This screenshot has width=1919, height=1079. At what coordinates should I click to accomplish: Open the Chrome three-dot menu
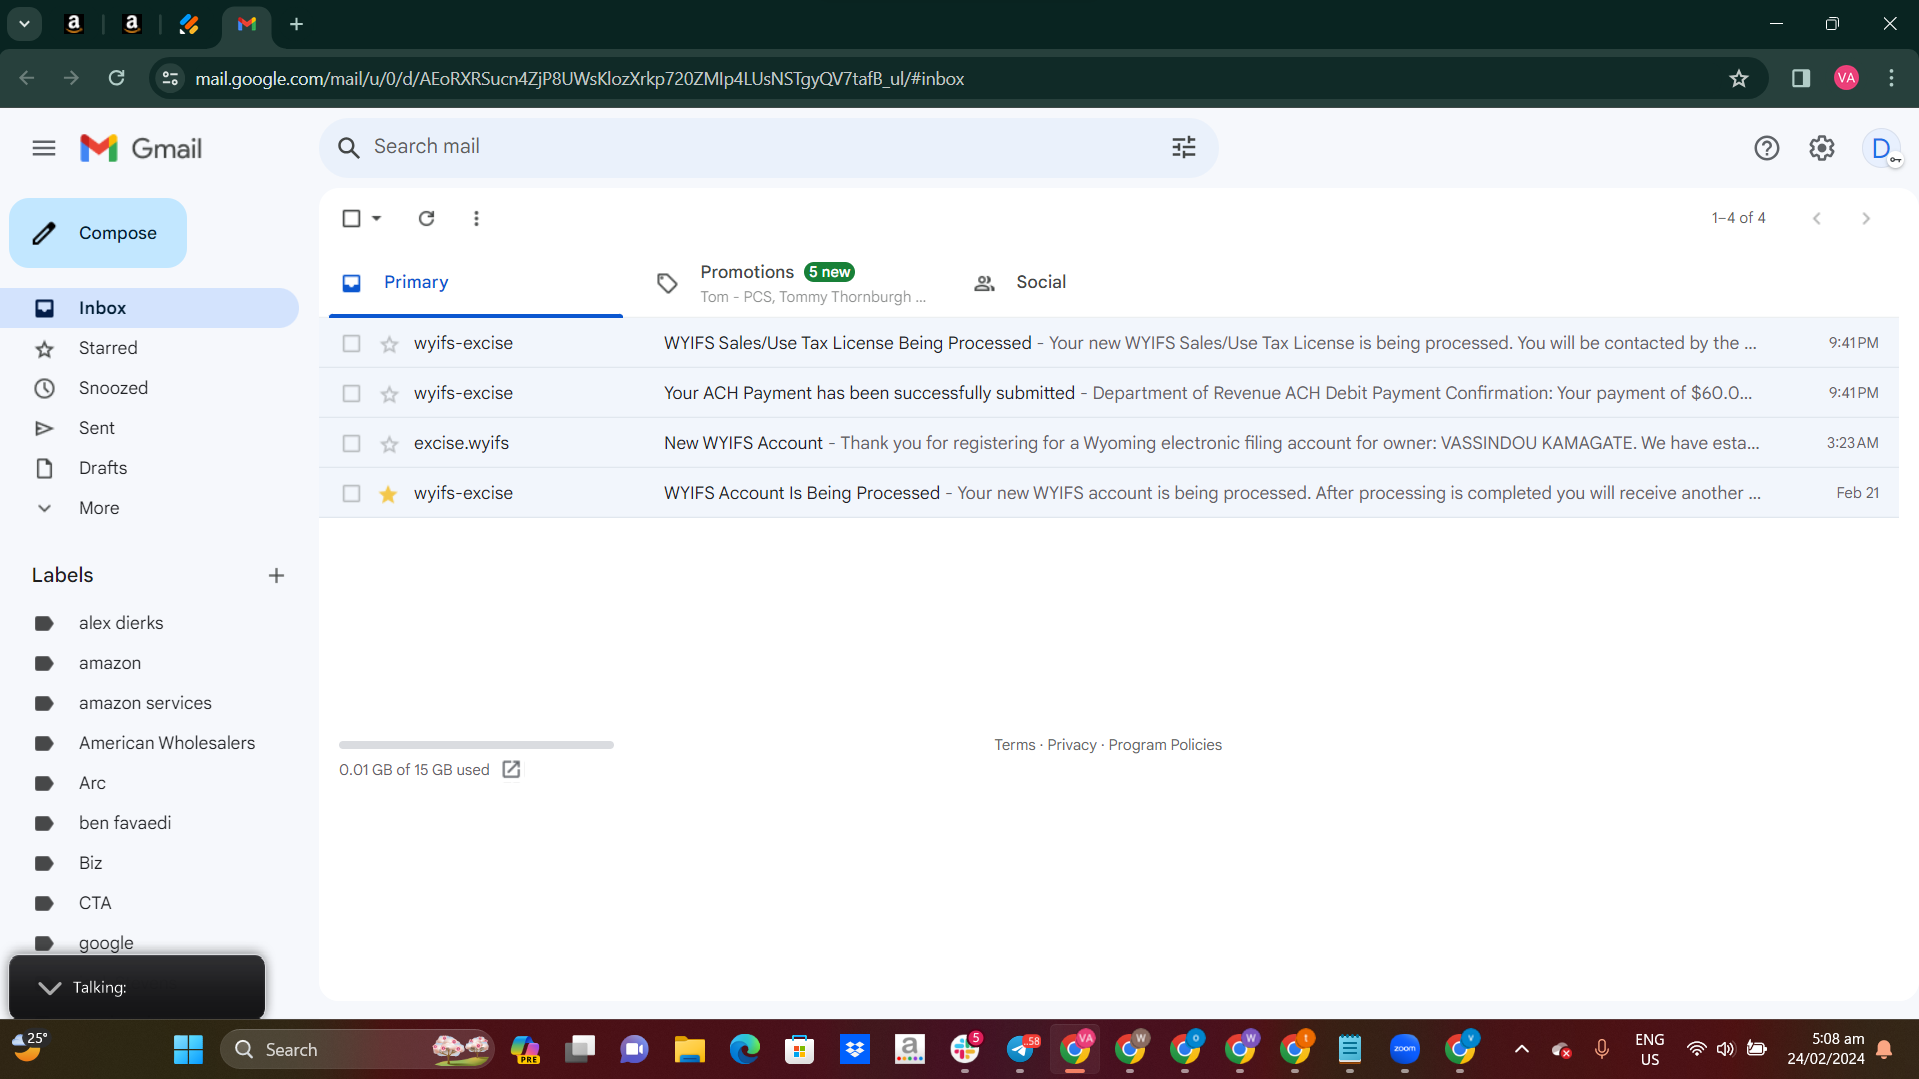point(1891,78)
